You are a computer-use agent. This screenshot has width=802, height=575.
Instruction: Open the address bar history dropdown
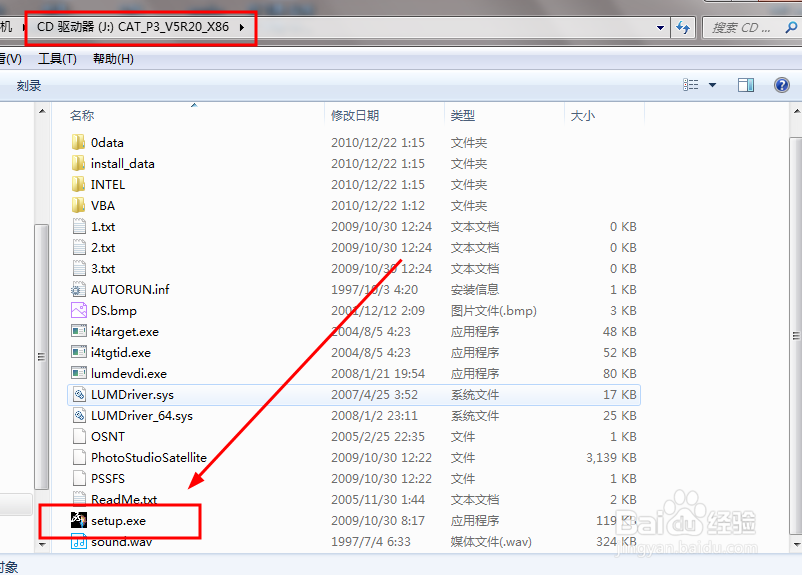point(660,28)
